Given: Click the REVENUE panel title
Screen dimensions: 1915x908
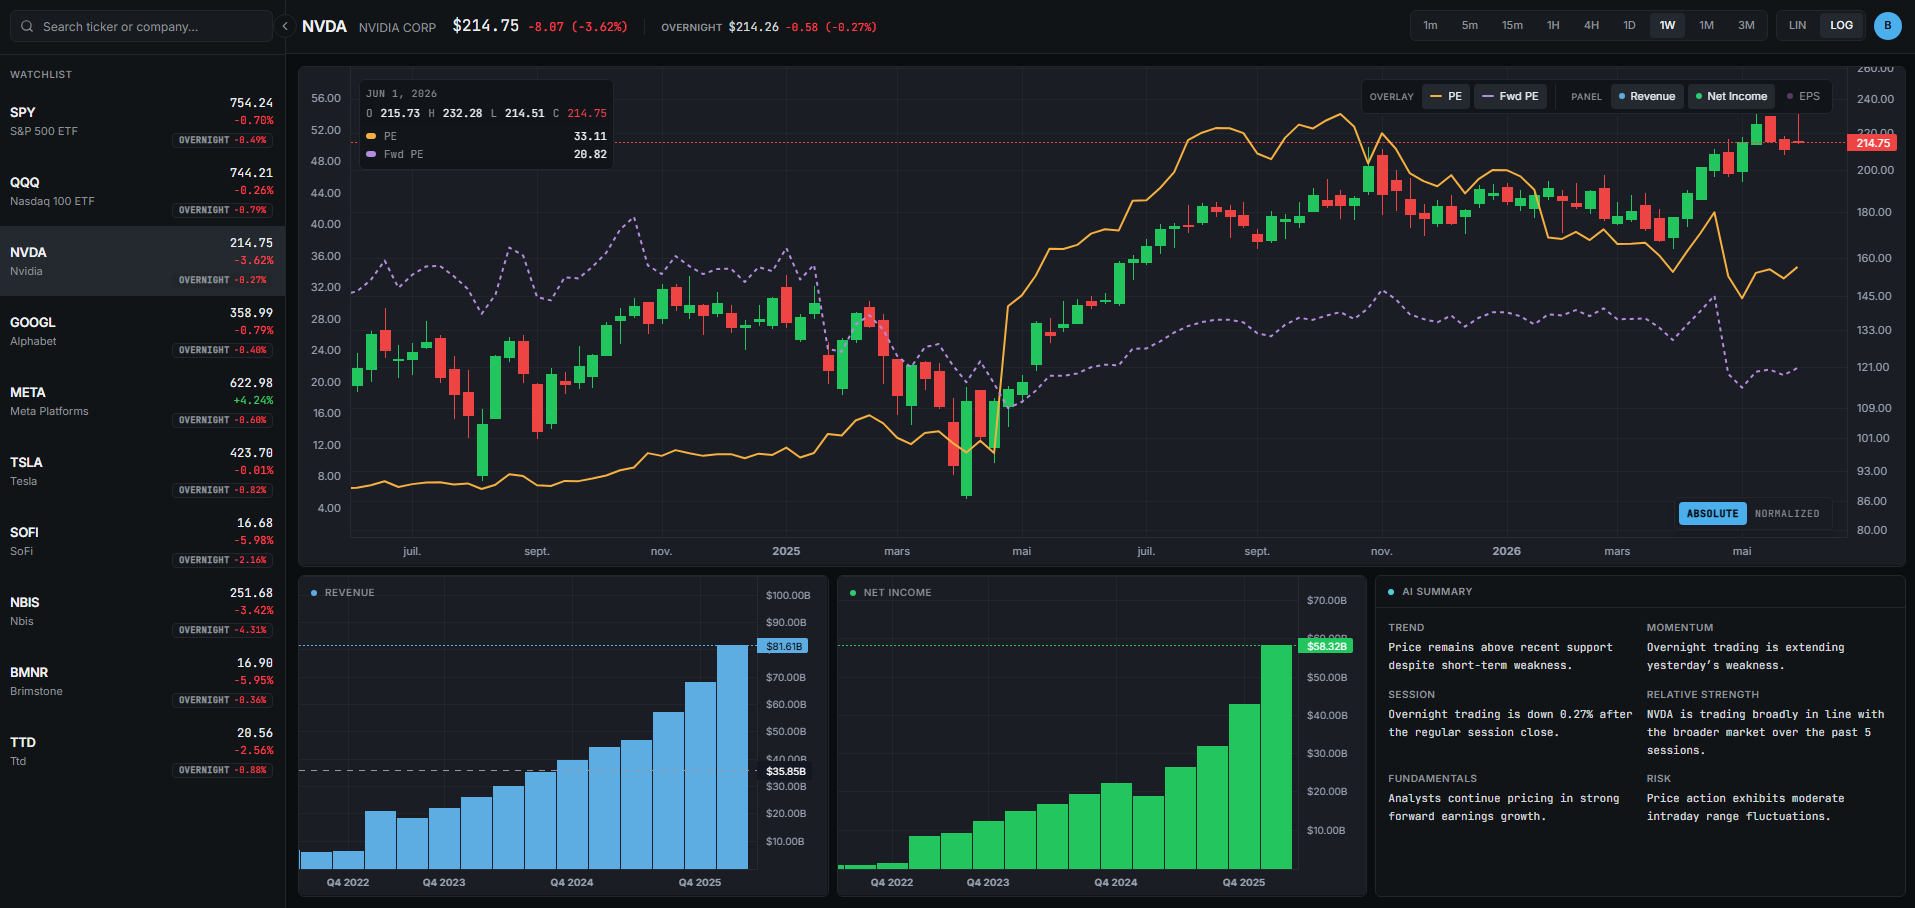Looking at the screenshot, I should [x=349, y=593].
